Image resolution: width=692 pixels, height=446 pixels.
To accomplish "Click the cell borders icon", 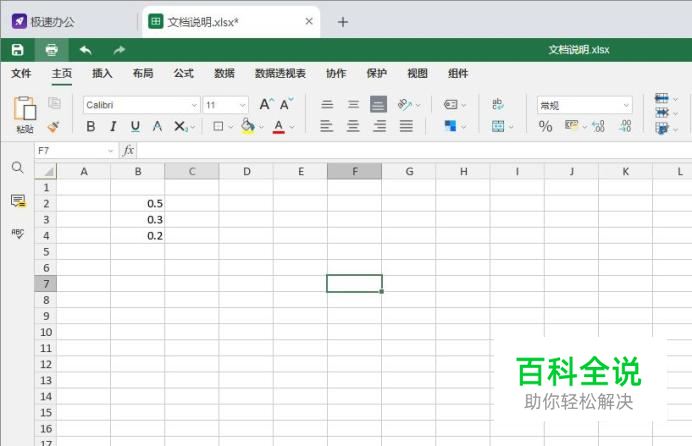I will click(x=218, y=127).
